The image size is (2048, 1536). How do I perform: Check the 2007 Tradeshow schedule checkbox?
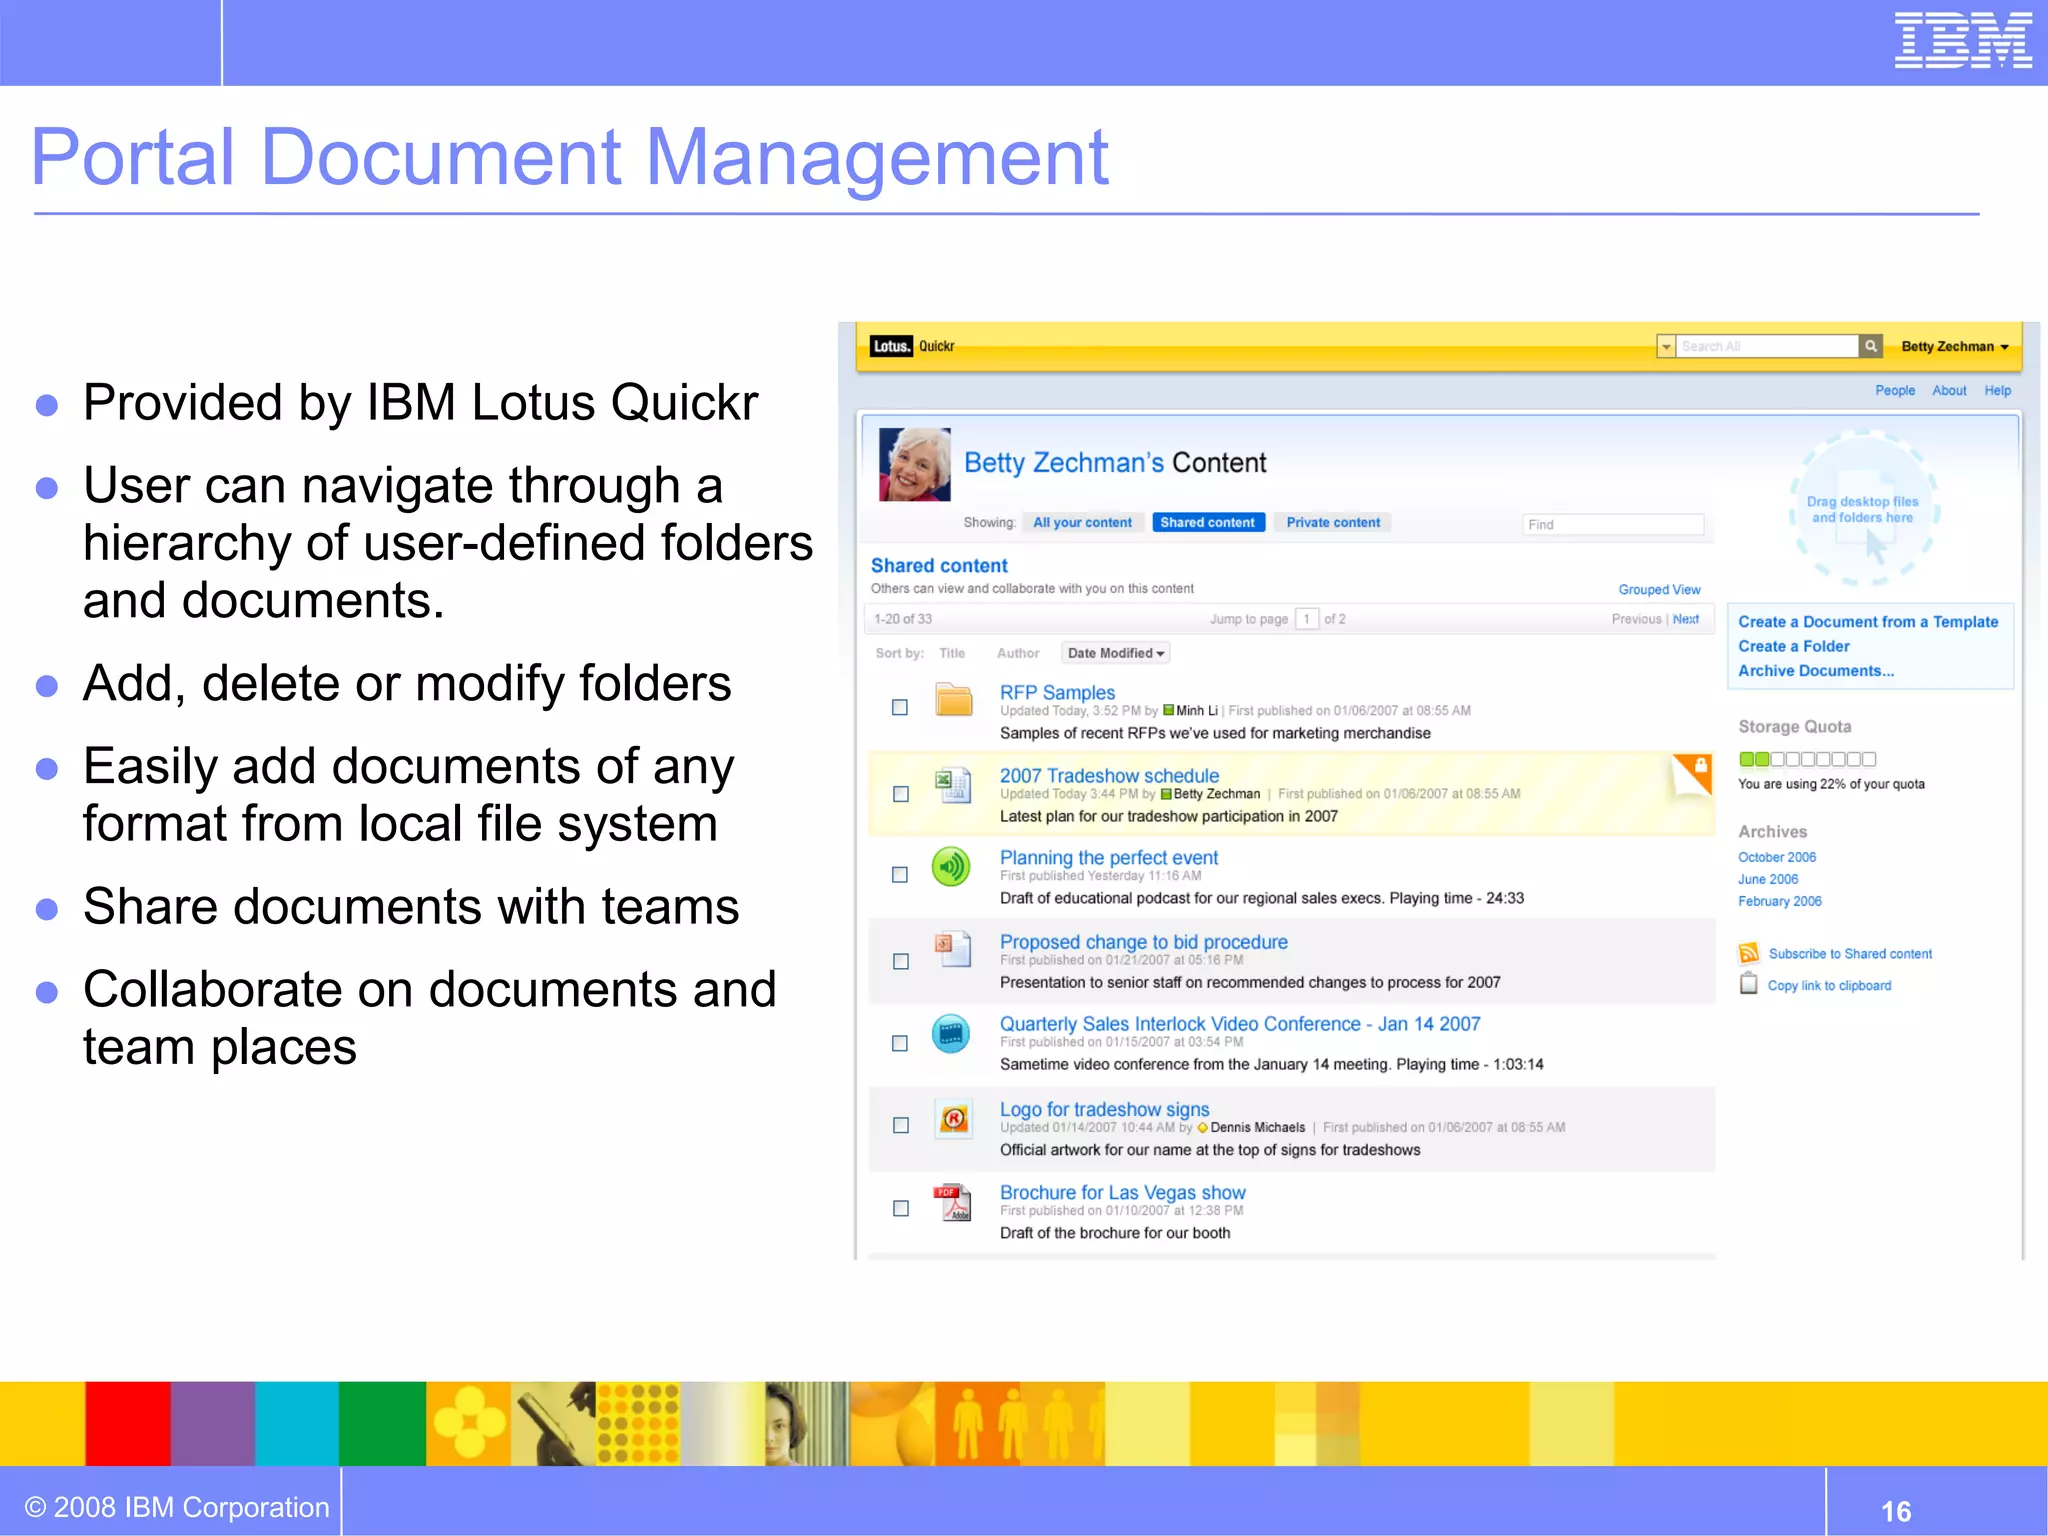[900, 793]
